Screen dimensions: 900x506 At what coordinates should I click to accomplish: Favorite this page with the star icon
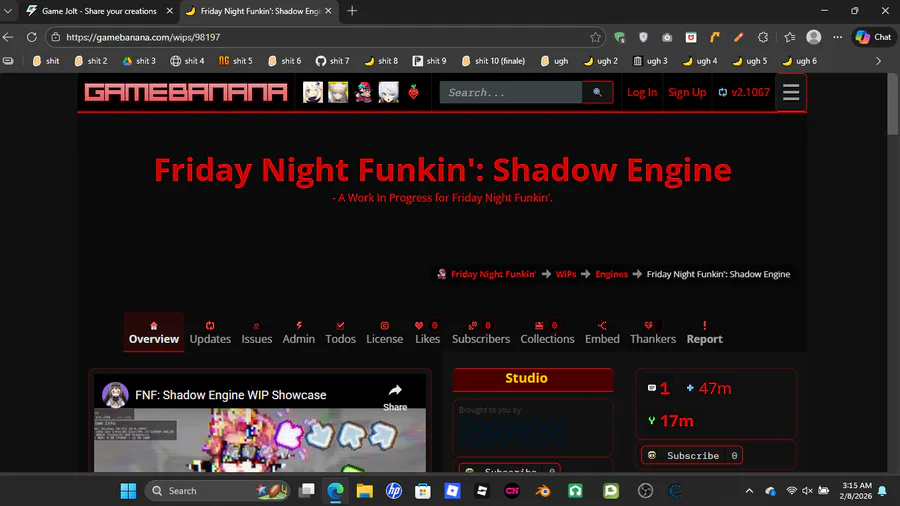tap(595, 37)
